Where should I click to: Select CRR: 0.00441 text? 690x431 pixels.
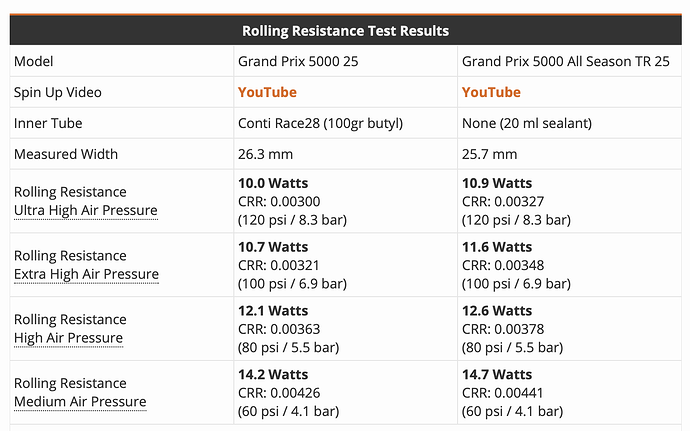tap(503, 393)
